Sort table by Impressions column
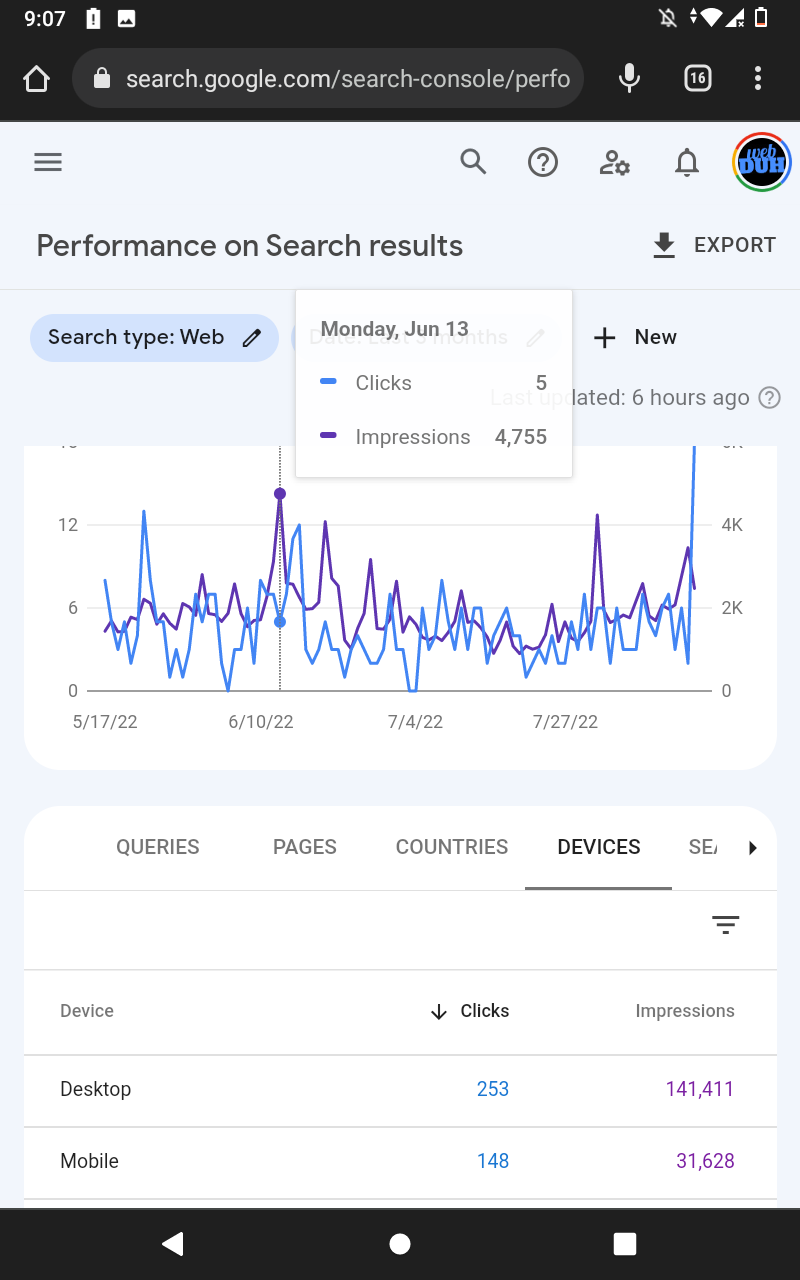This screenshot has height=1280, width=800. (685, 1011)
